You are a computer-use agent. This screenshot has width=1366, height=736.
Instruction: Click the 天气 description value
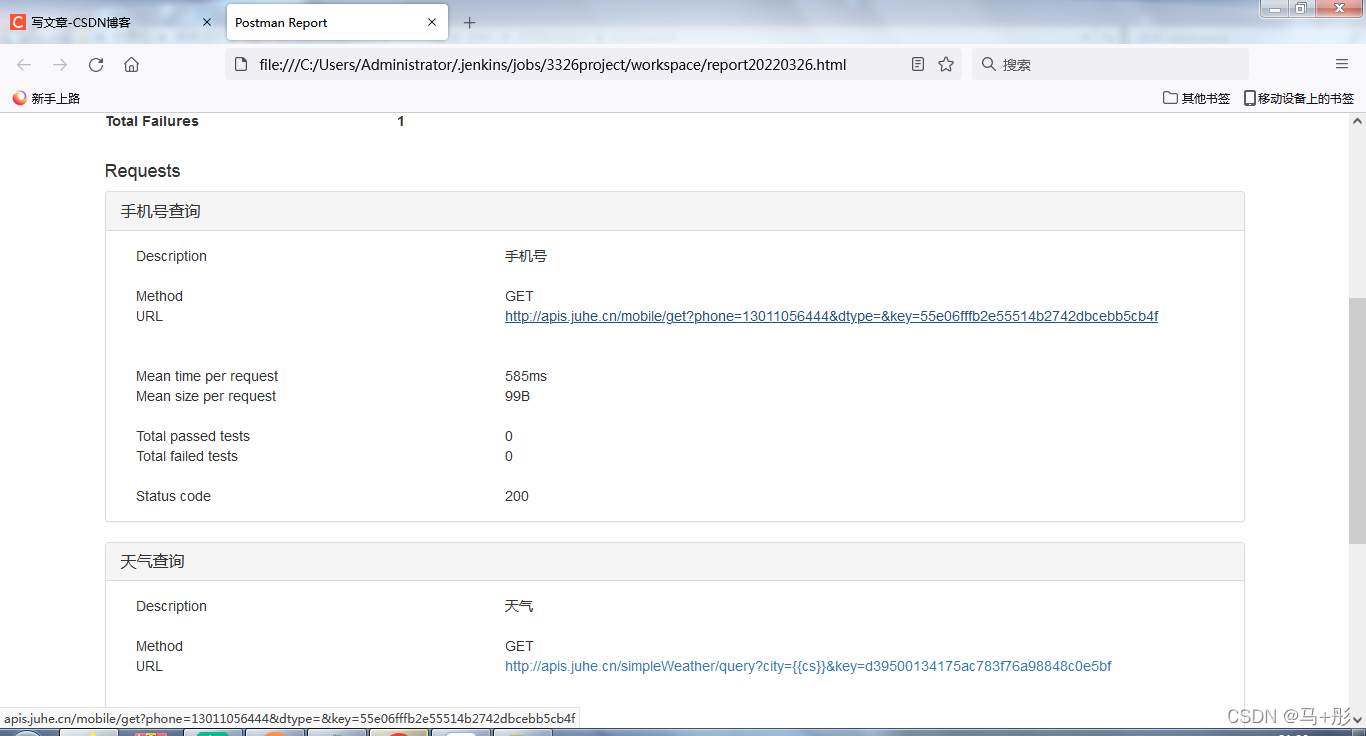tap(519, 606)
